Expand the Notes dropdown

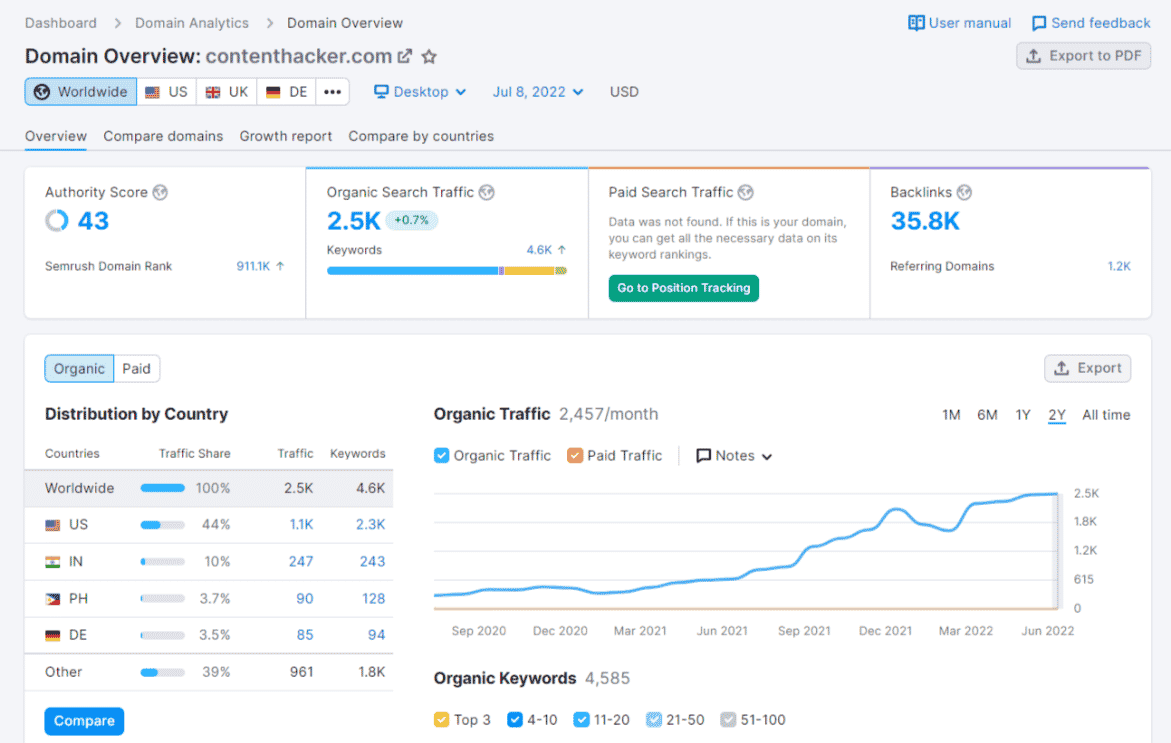click(x=734, y=456)
